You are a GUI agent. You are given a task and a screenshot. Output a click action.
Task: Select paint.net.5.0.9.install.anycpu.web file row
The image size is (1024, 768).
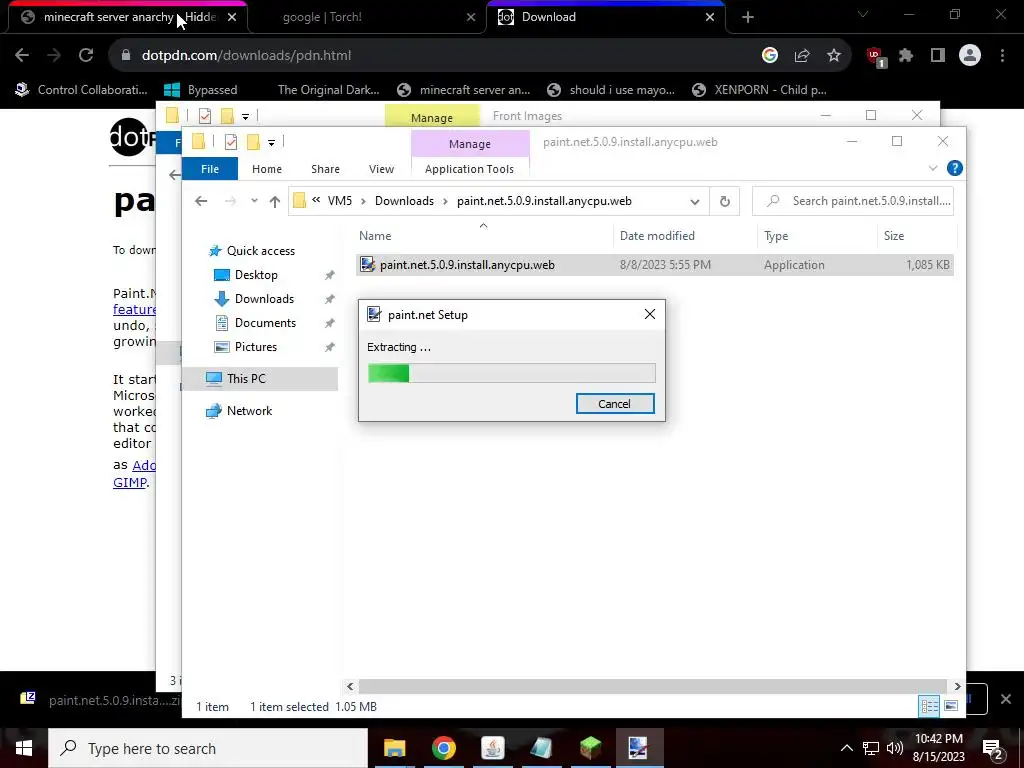click(x=654, y=264)
